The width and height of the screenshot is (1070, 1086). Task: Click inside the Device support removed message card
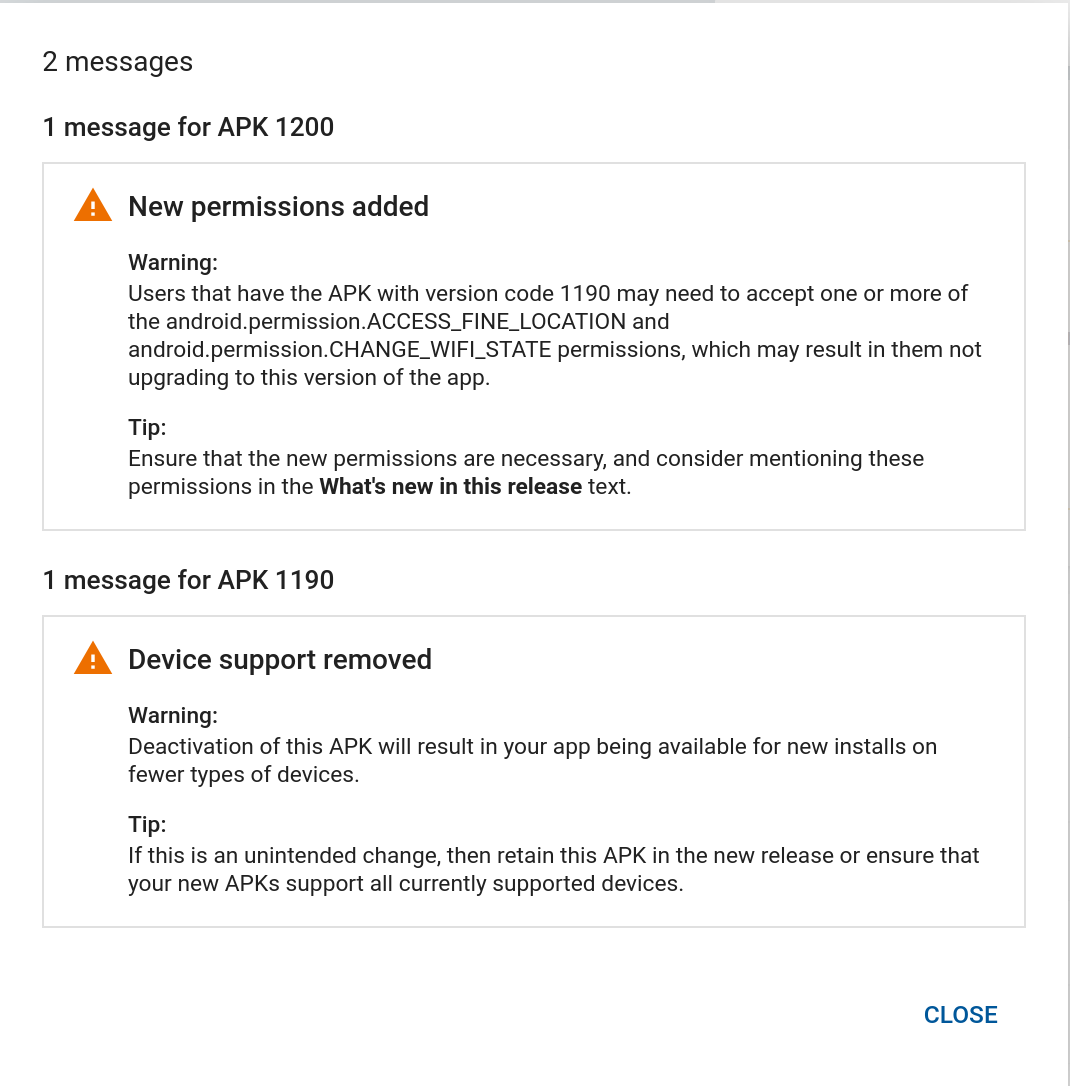click(x=534, y=770)
